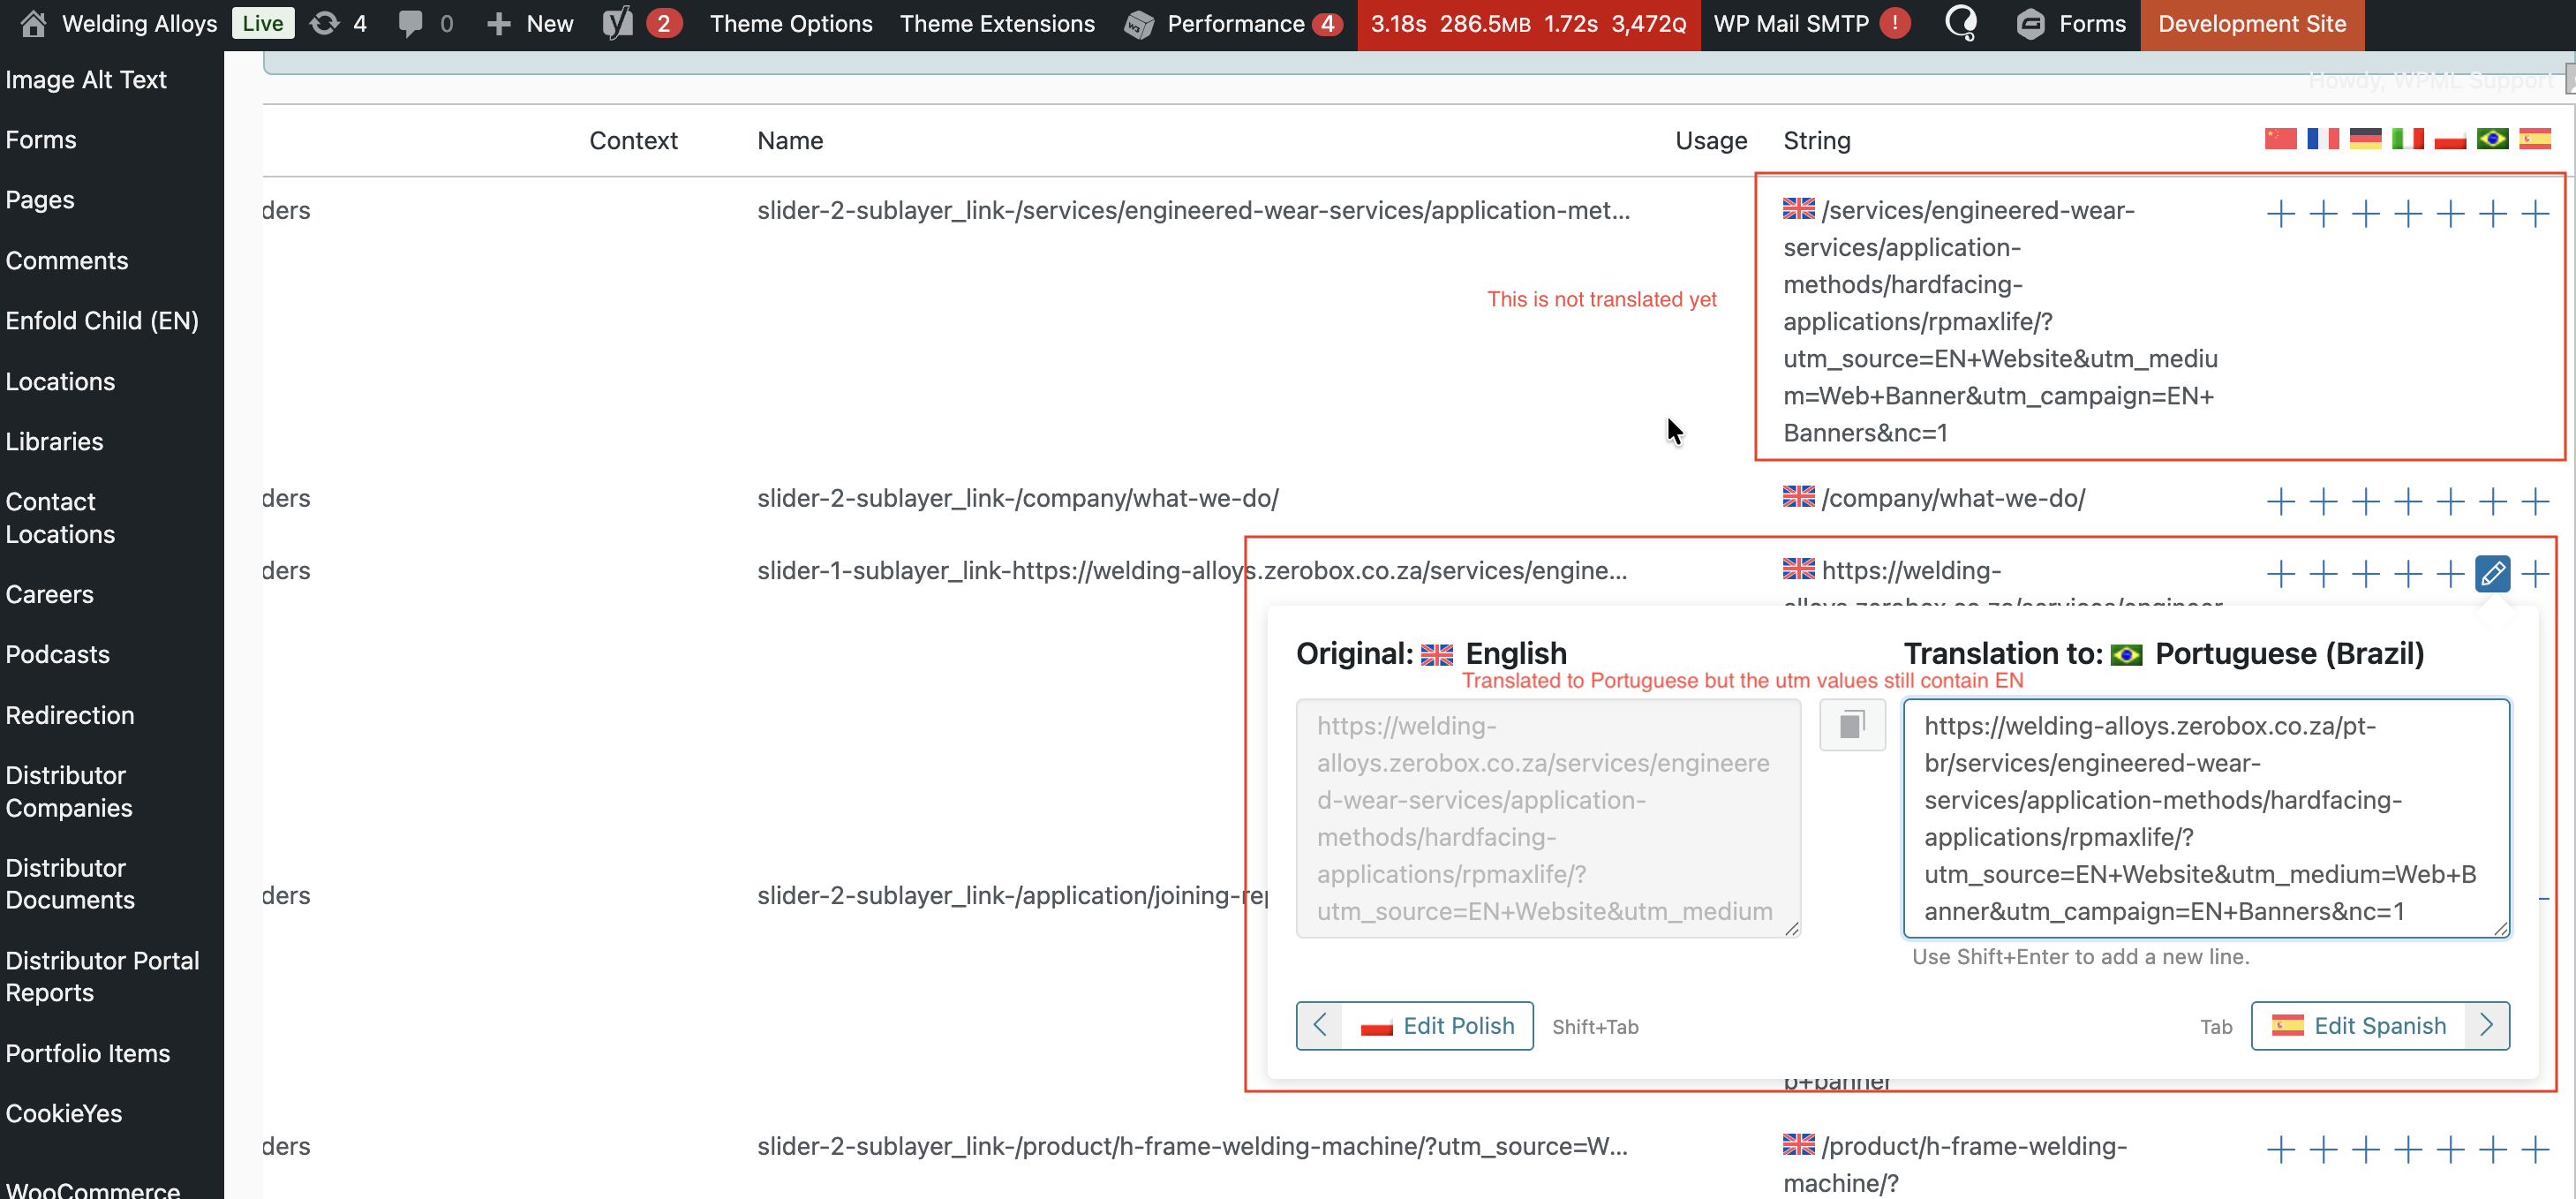Open the WooCommerce sidebar menu
Viewport: 2576px width, 1199px height.
click(92, 1189)
